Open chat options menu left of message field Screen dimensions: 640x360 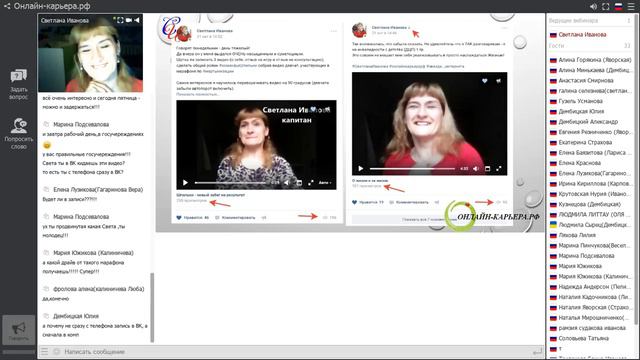tap(44, 351)
